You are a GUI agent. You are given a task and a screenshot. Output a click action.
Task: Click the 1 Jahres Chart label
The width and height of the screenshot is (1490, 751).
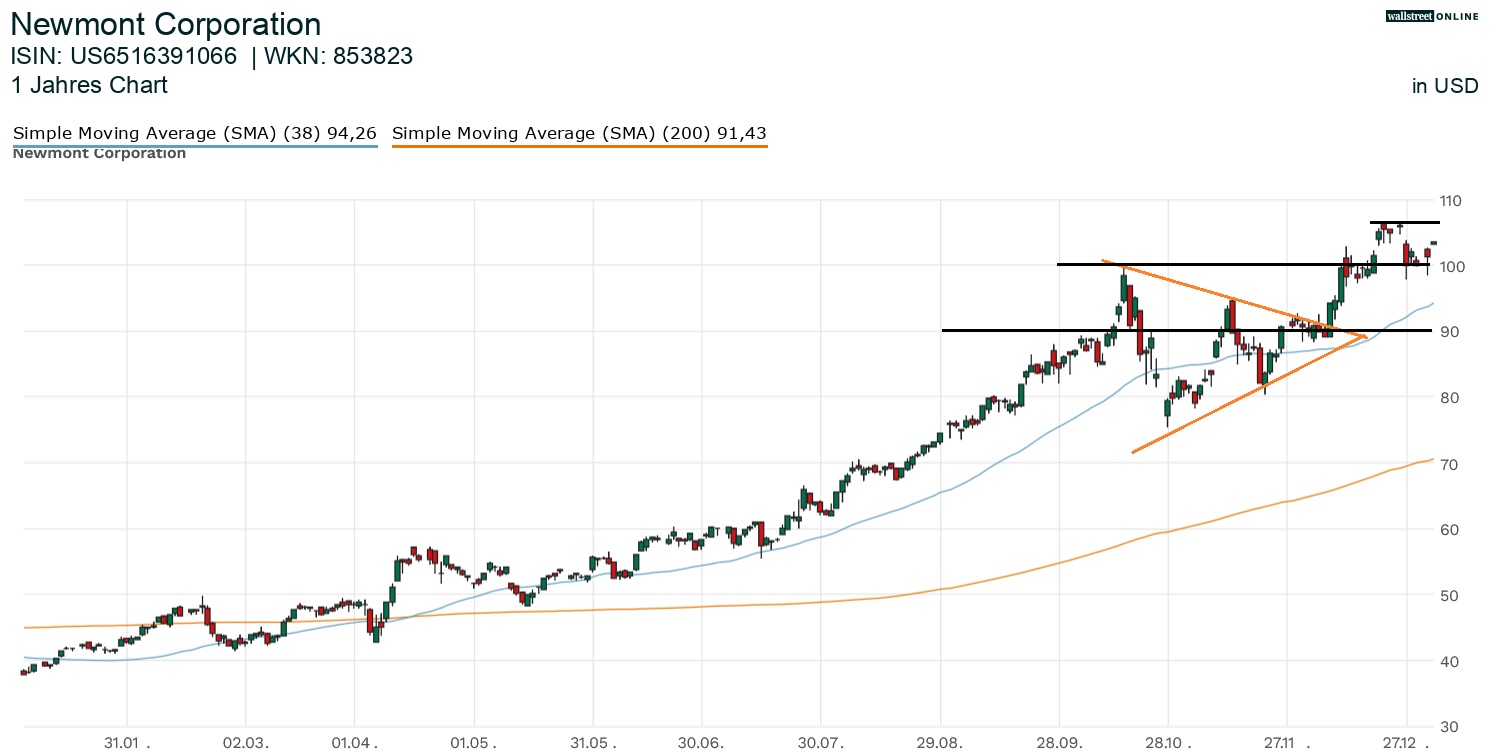(90, 86)
